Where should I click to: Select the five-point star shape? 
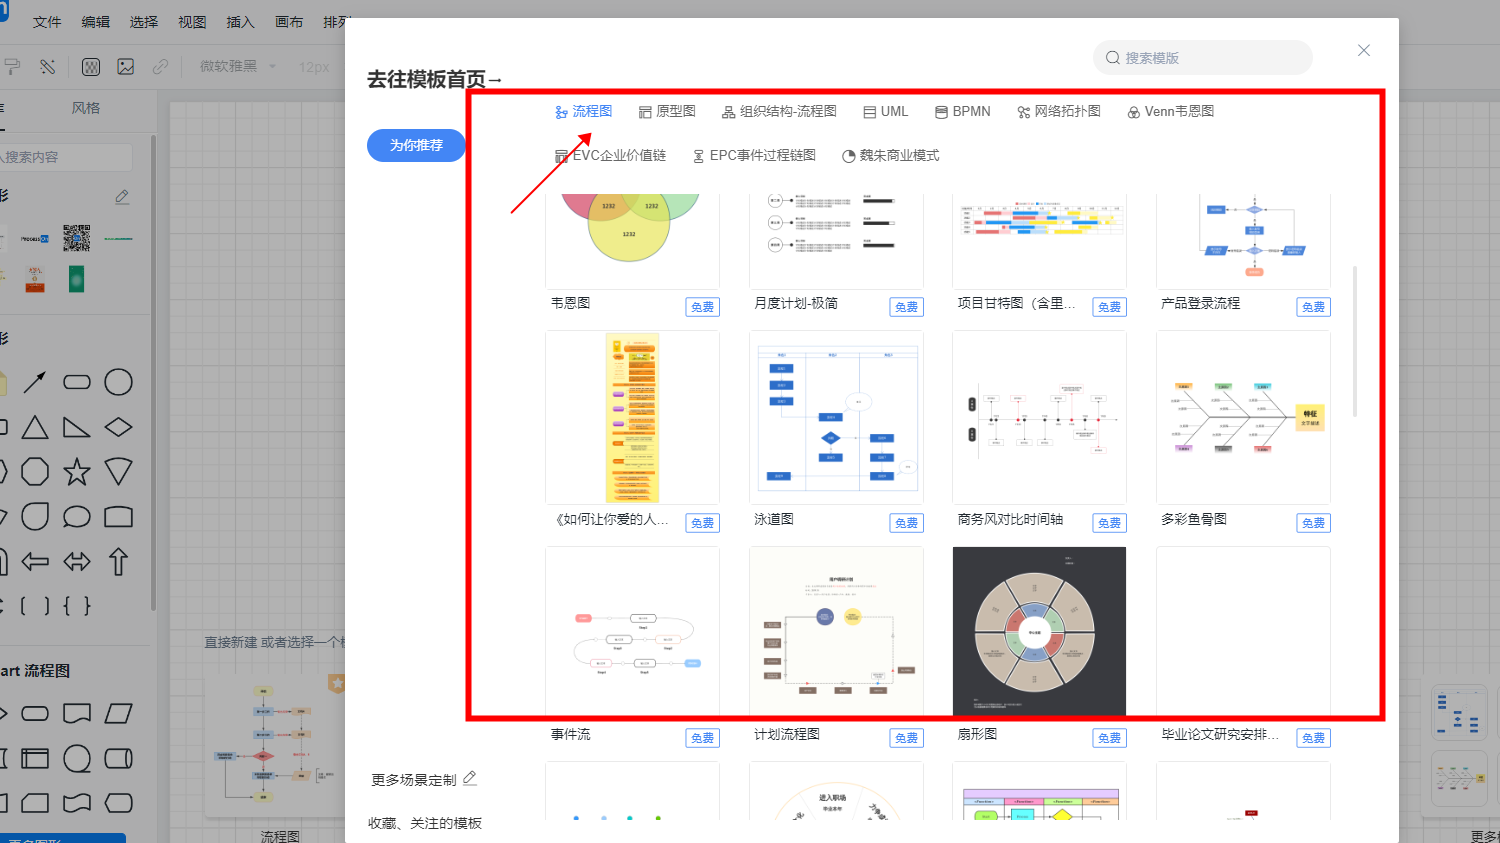pos(77,472)
